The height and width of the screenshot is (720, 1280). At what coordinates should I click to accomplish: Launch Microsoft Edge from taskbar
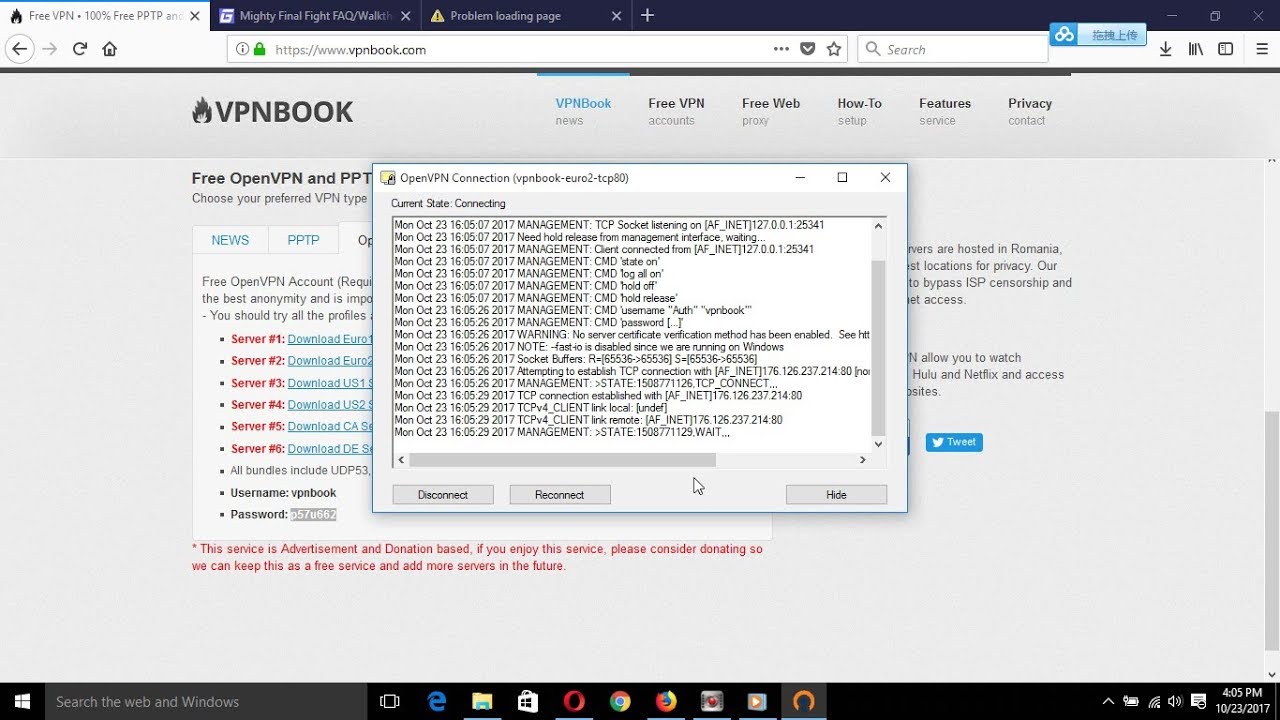coord(437,701)
